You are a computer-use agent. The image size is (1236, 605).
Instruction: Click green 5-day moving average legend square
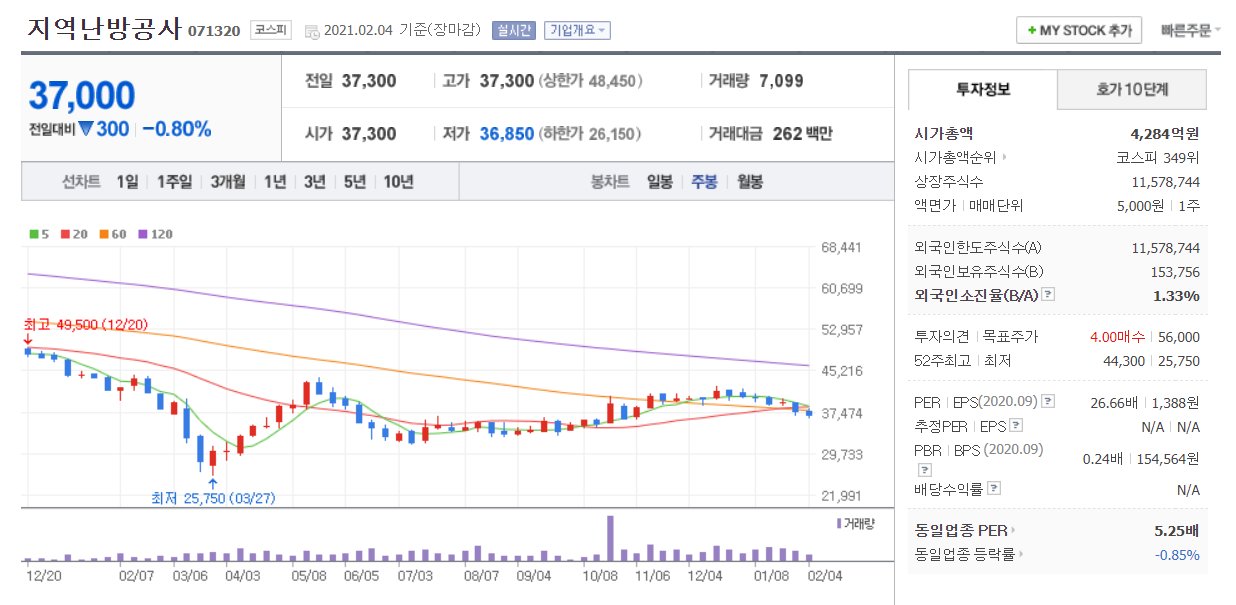(33, 234)
